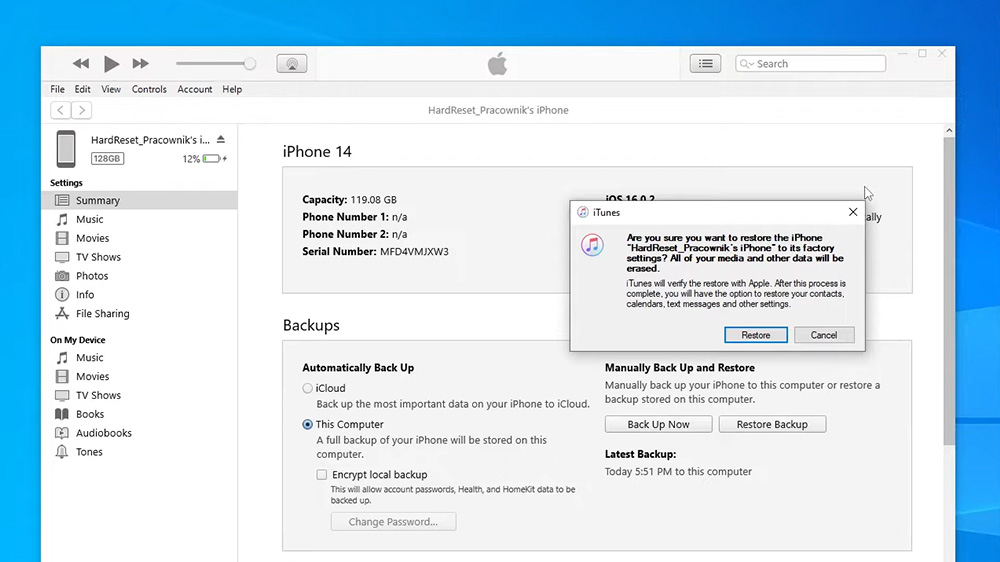
Task: Click Restore Backup button
Action: click(x=772, y=424)
